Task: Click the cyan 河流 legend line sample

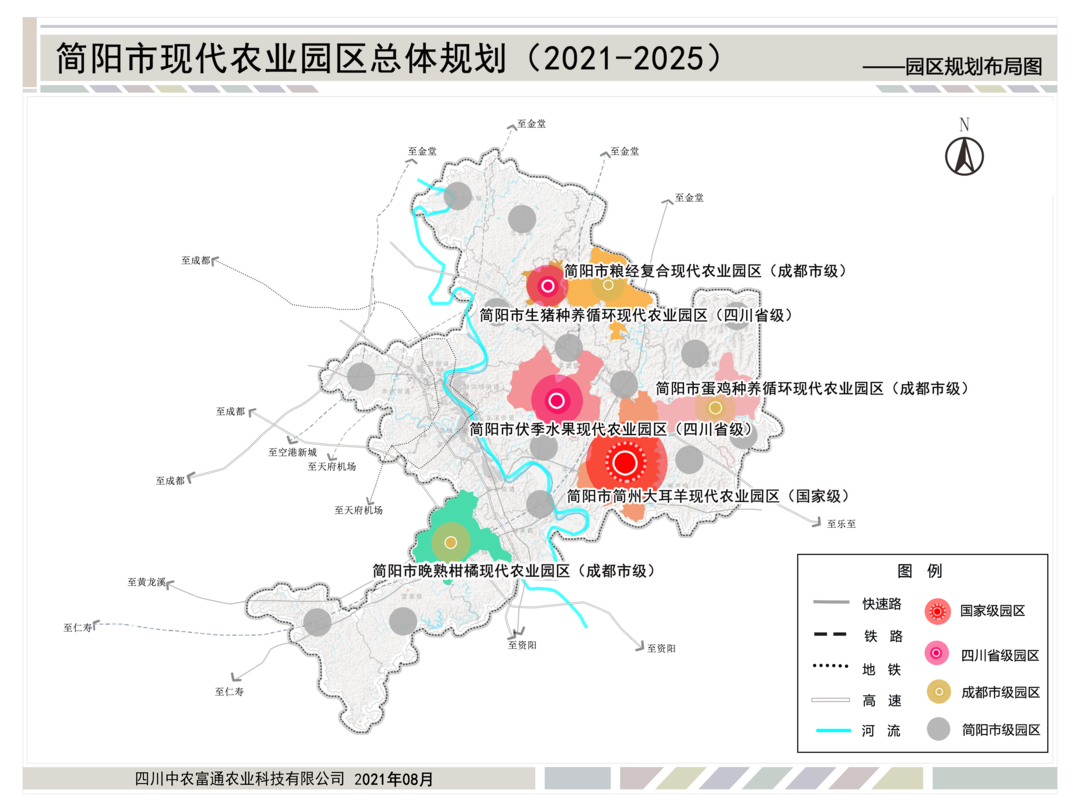Action: (833, 730)
